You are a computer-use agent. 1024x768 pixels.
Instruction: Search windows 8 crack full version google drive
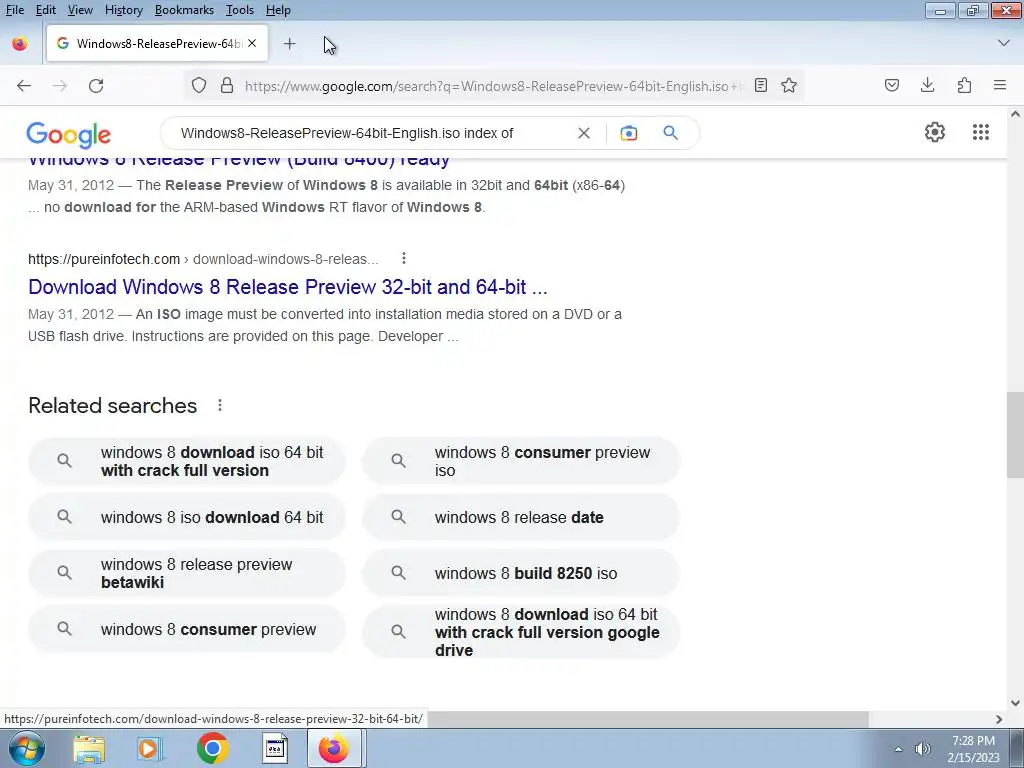(x=521, y=632)
